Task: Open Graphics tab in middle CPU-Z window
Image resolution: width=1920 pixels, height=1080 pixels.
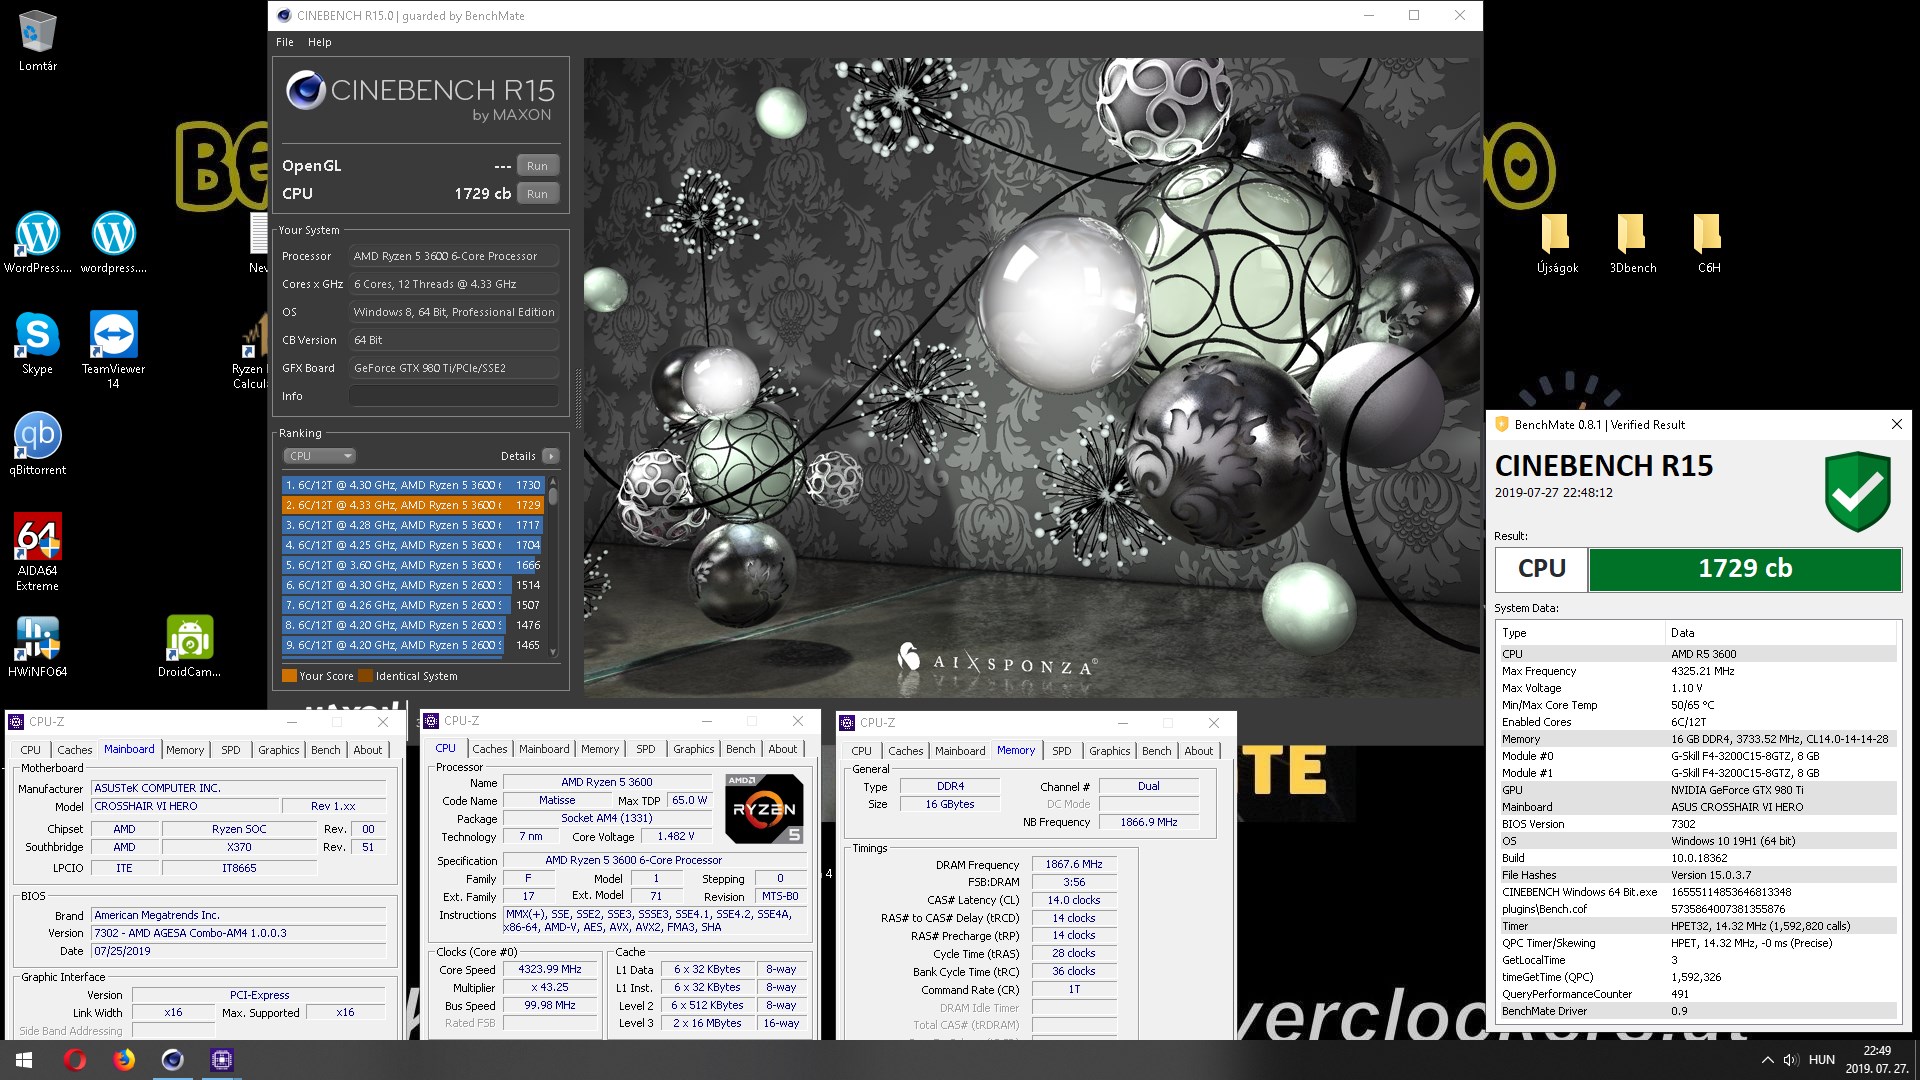Action: tap(694, 749)
